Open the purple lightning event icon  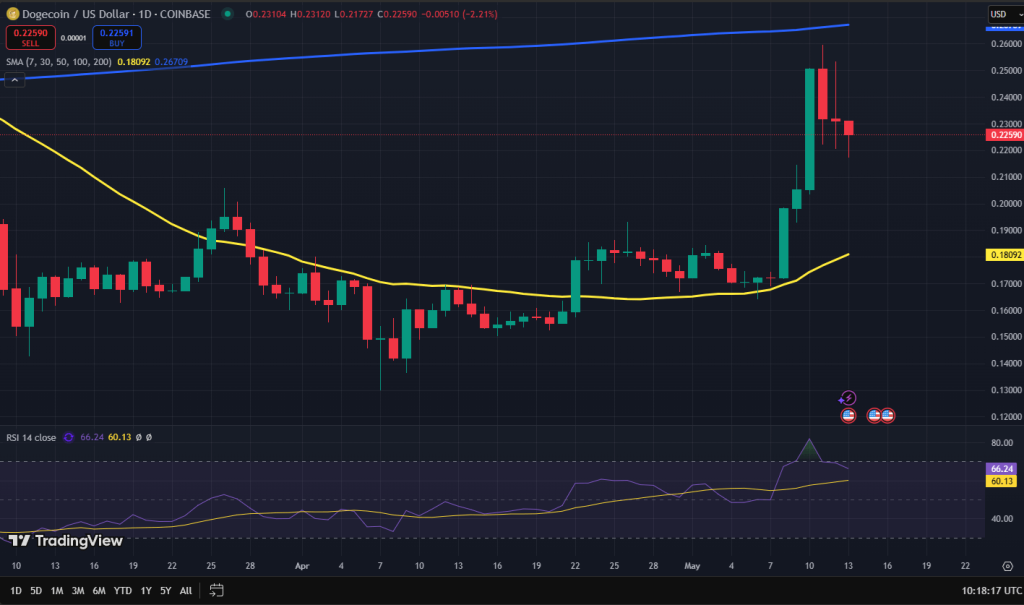click(x=848, y=398)
